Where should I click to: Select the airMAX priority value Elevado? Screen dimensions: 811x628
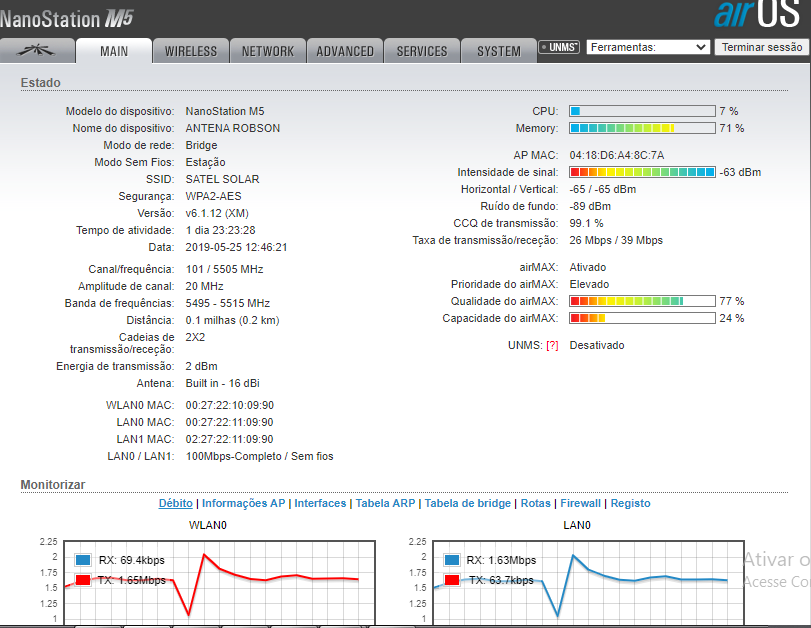(589, 285)
